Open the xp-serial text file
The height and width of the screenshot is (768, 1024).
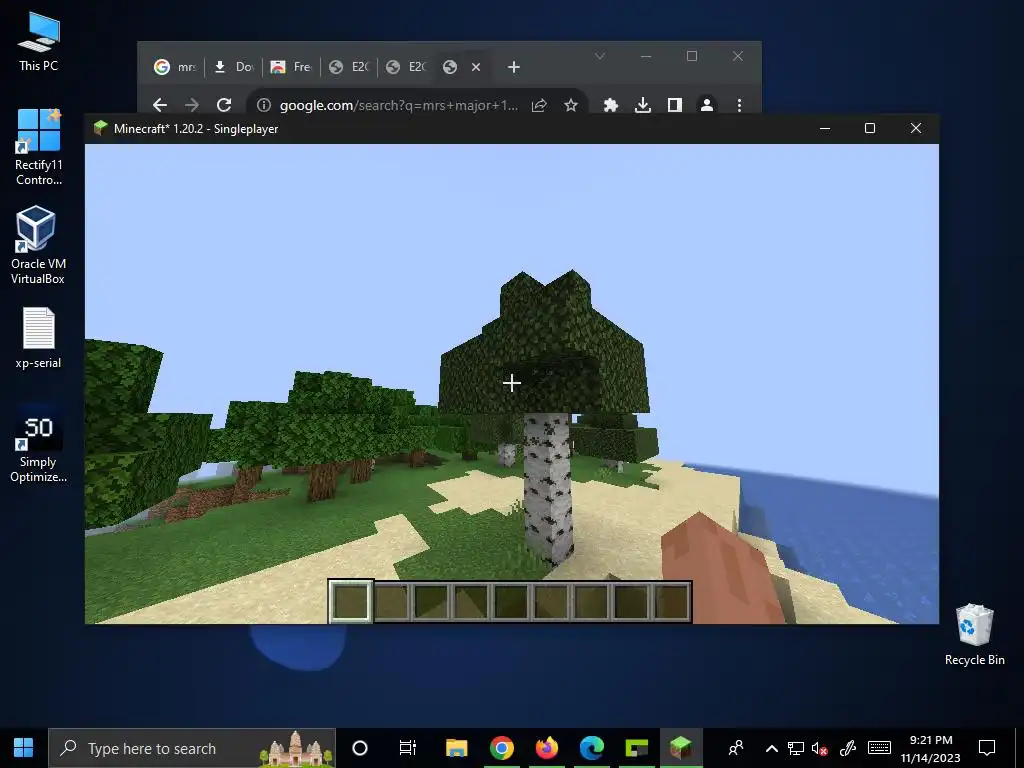(x=38, y=338)
